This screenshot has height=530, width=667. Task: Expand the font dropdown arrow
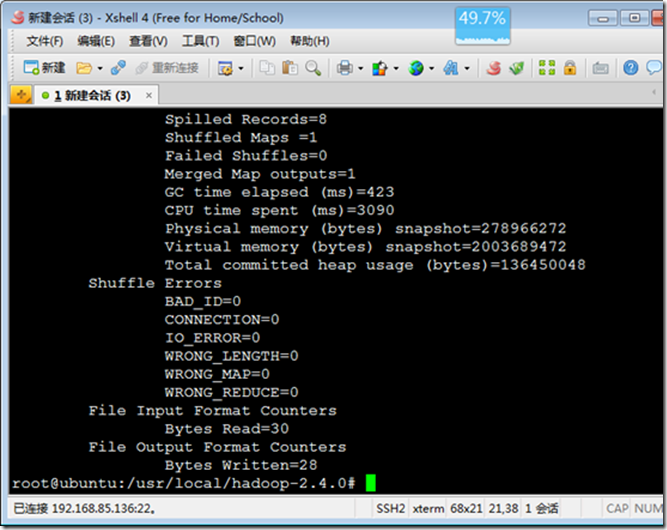coord(467,68)
